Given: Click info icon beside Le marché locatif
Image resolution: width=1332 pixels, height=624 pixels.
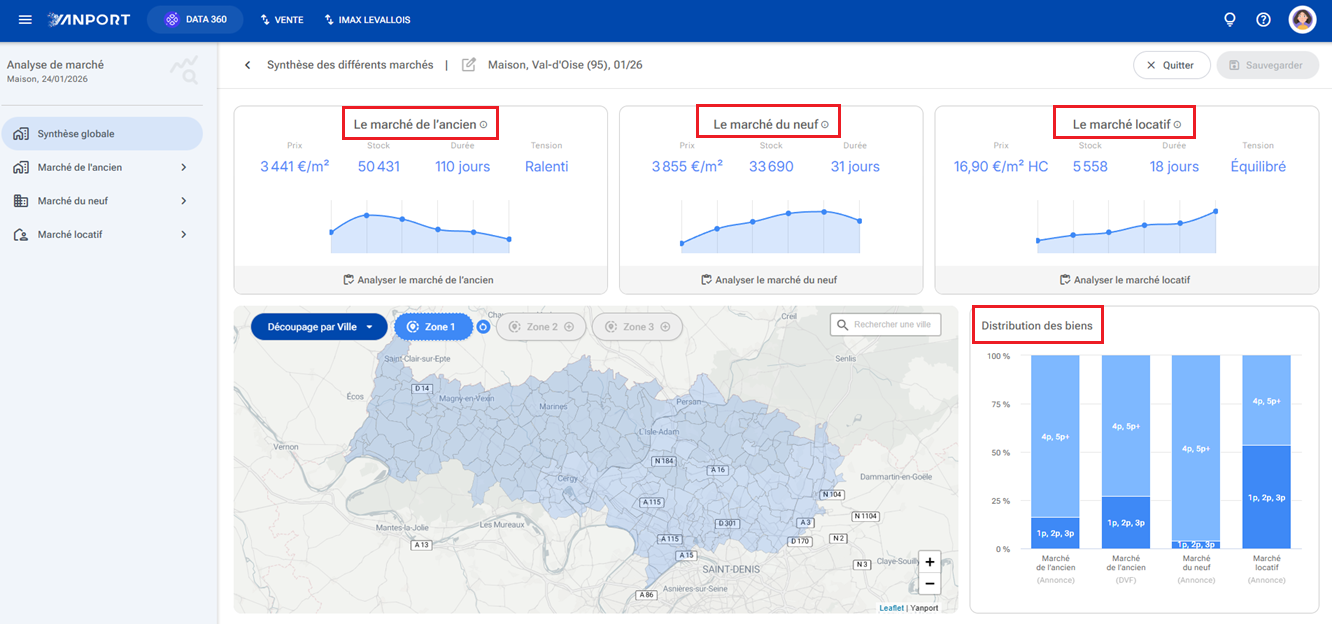Looking at the screenshot, I should (x=1177, y=125).
